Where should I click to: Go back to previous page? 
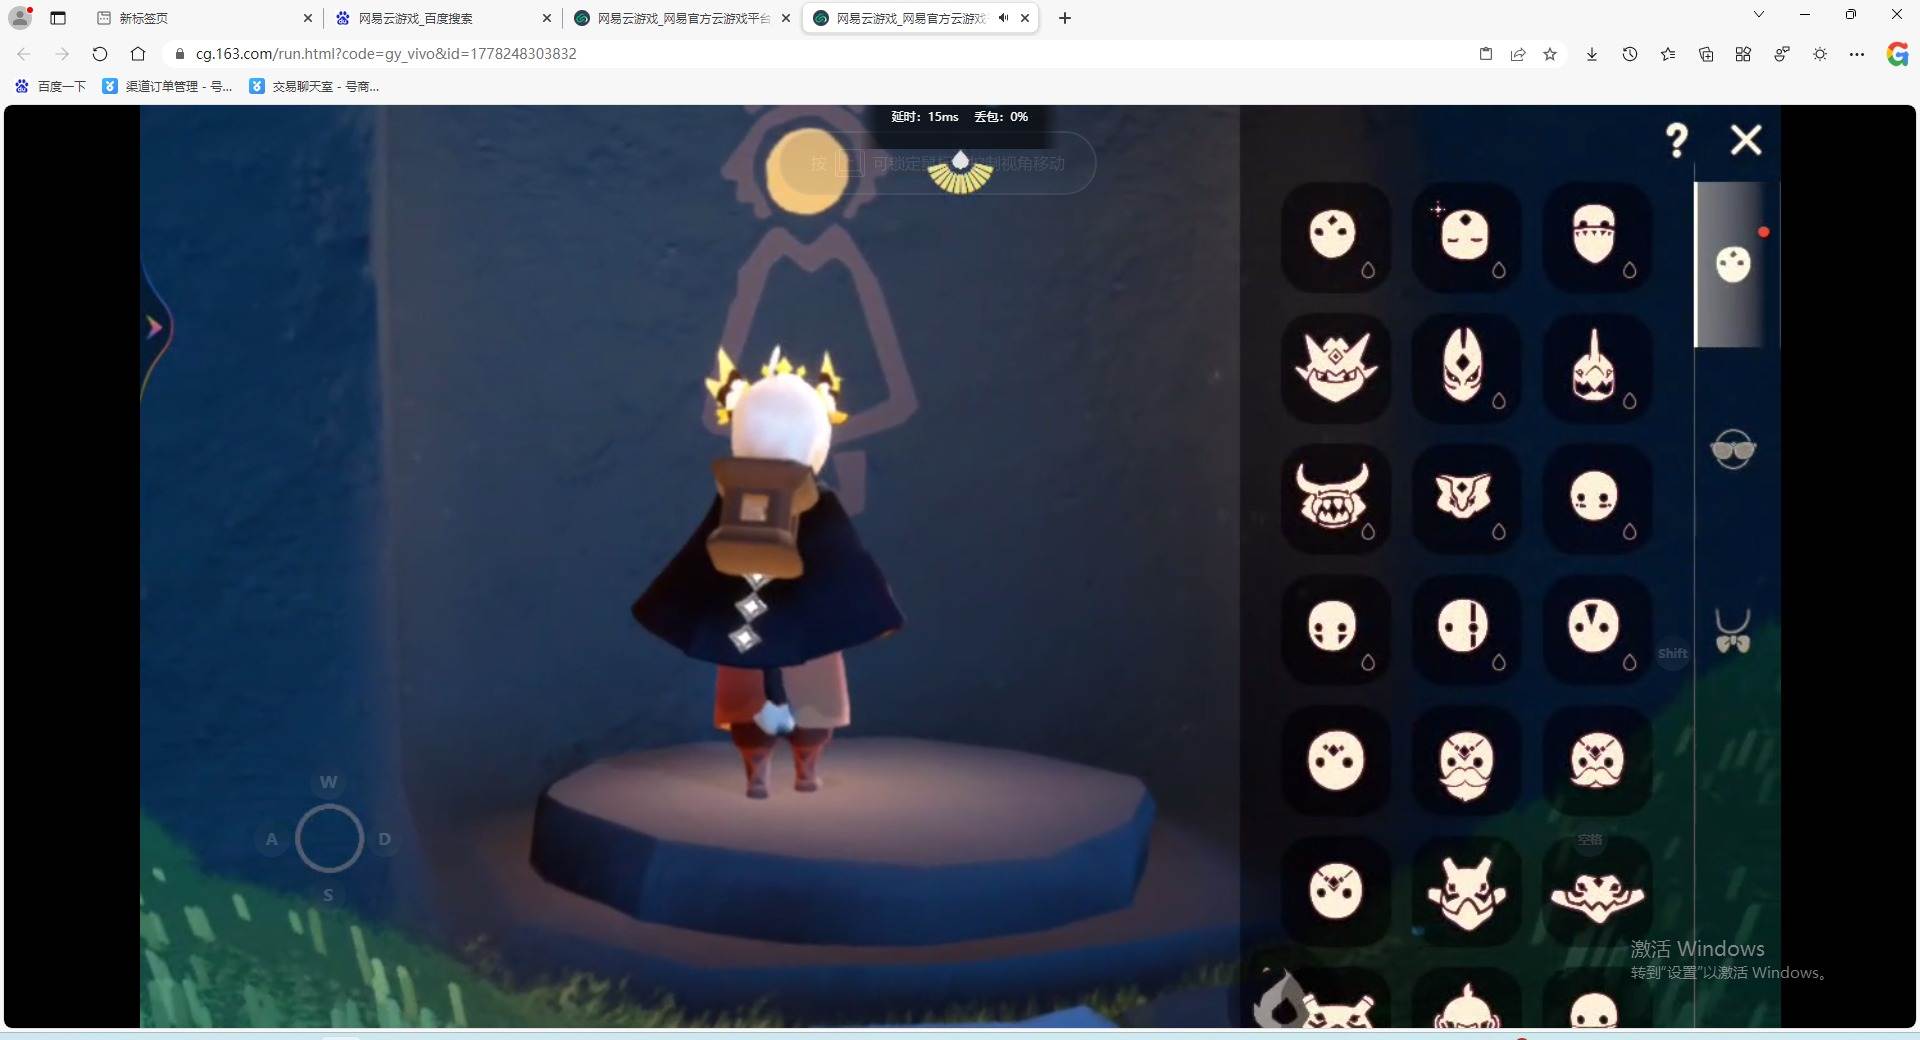tap(24, 54)
